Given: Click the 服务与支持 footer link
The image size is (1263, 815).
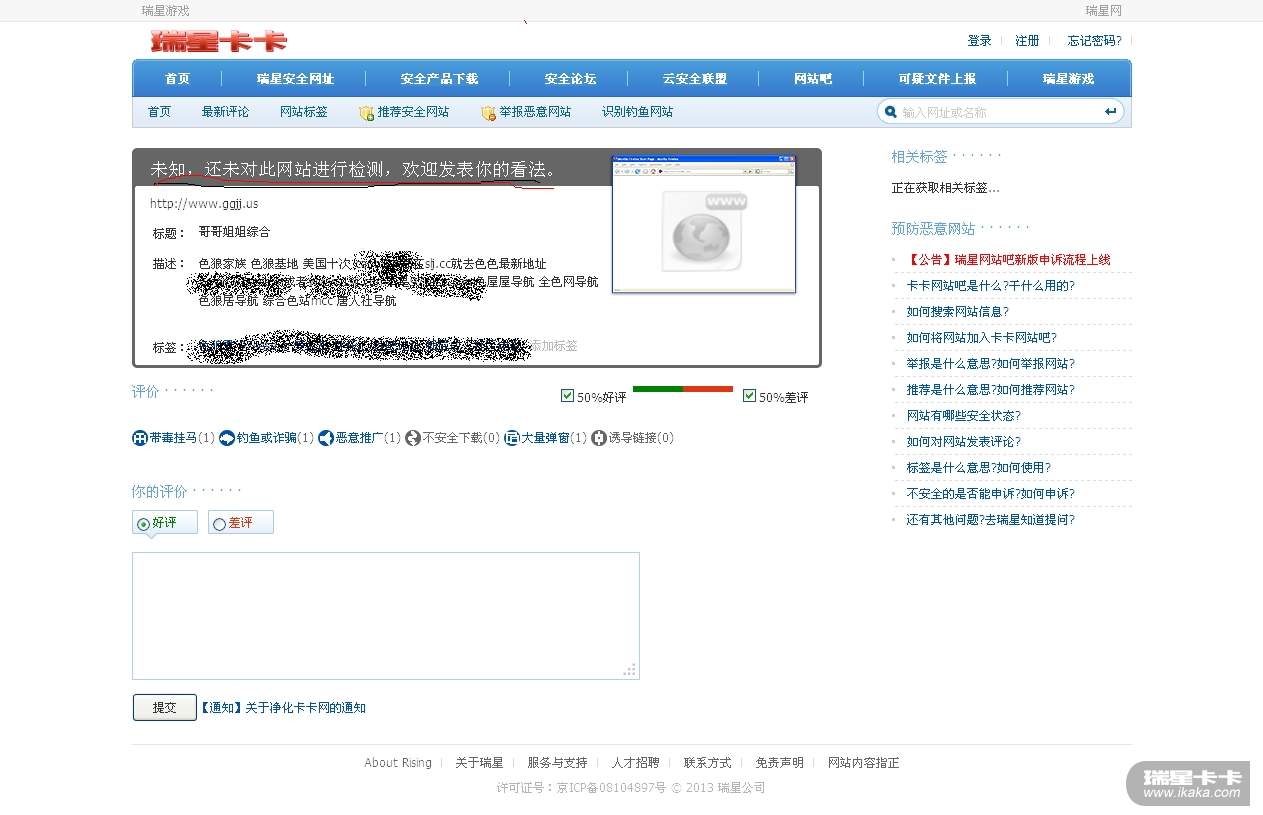Looking at the screenshot, I should click(x=558, y=763).
